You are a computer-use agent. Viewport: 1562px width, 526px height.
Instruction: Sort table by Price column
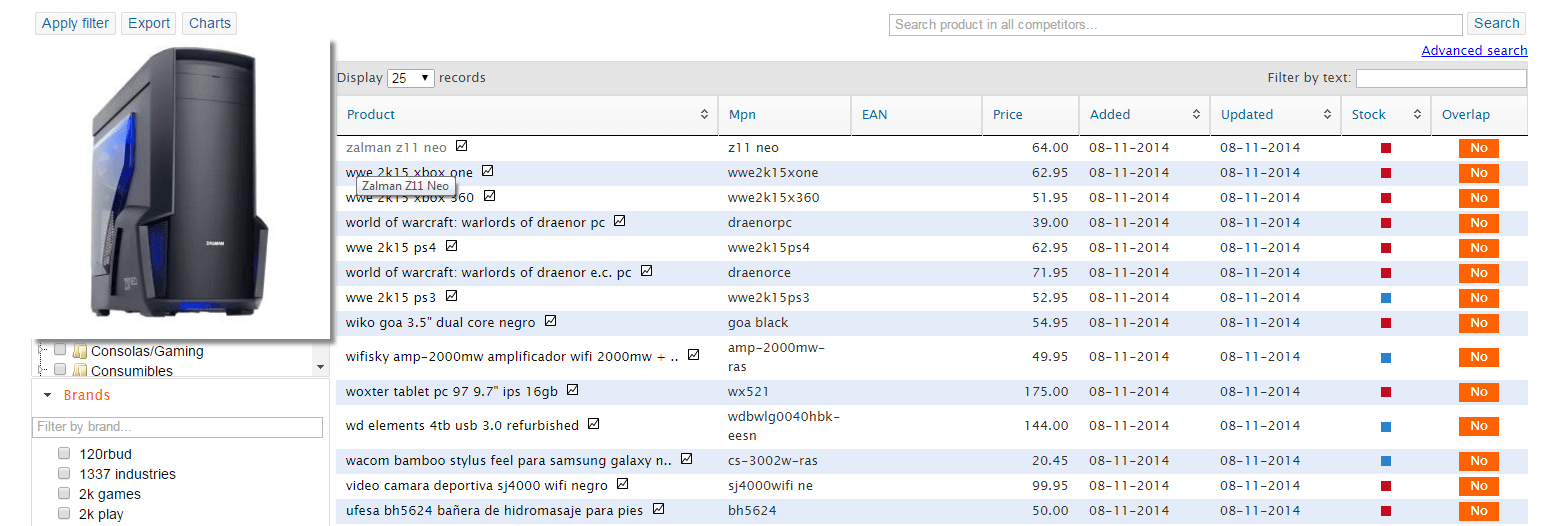coord(1030,115)
